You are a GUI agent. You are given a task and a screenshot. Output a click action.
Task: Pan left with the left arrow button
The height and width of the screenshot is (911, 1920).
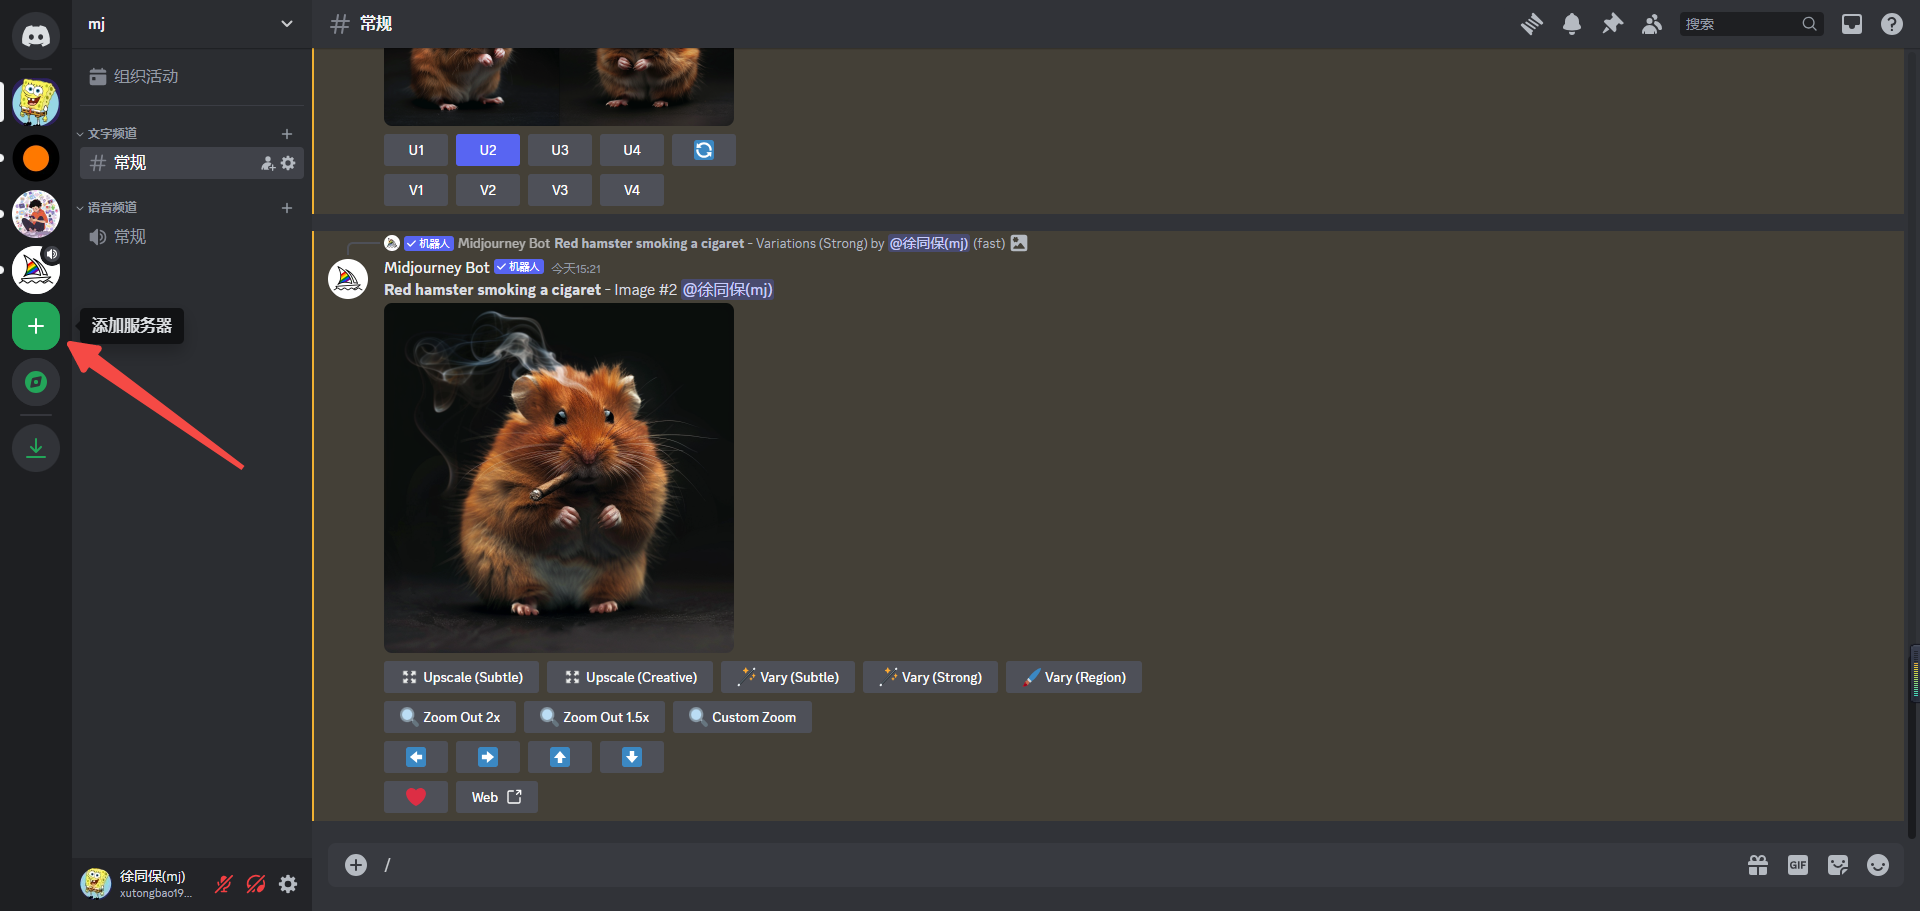pos(416,757)
